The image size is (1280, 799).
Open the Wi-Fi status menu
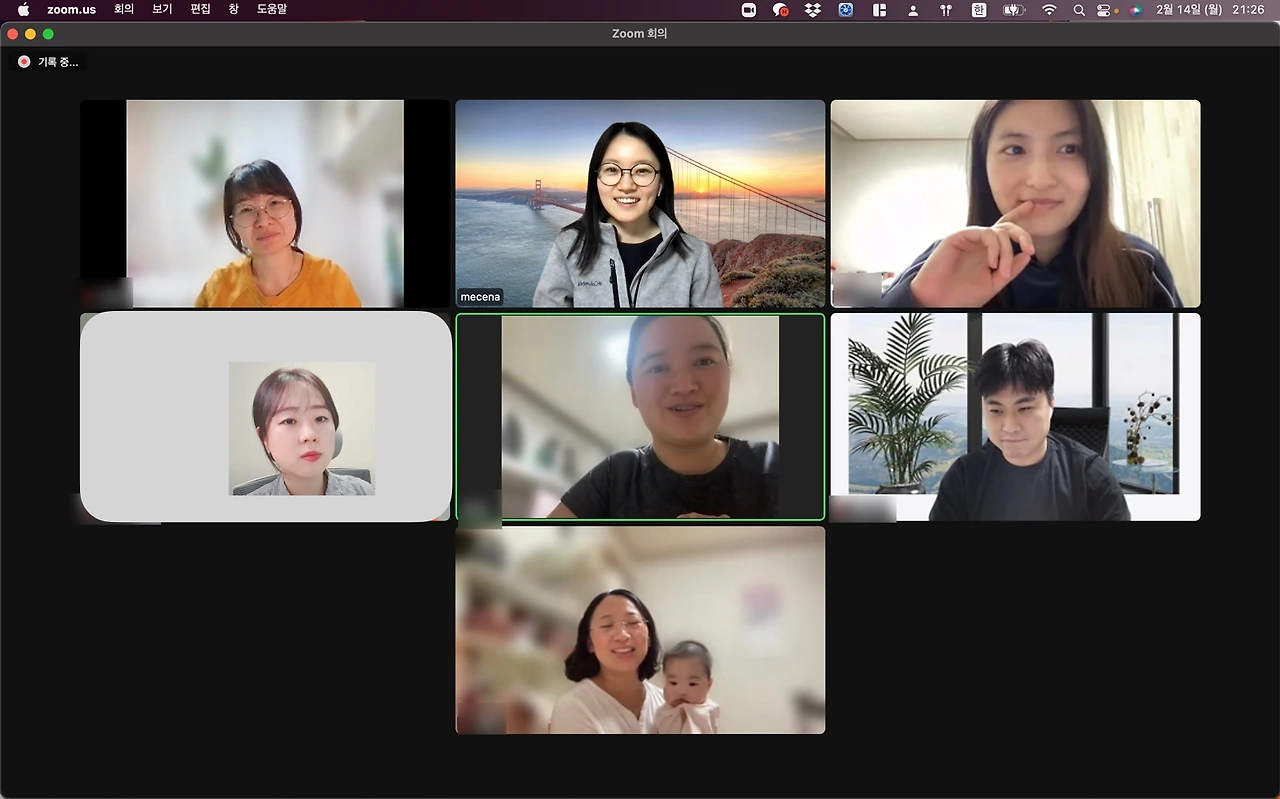click(1049, 10)
